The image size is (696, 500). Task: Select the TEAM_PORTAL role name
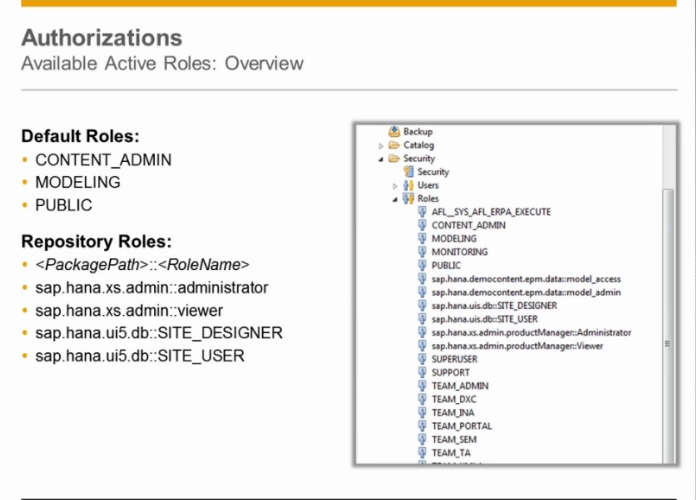coord(462,426)
